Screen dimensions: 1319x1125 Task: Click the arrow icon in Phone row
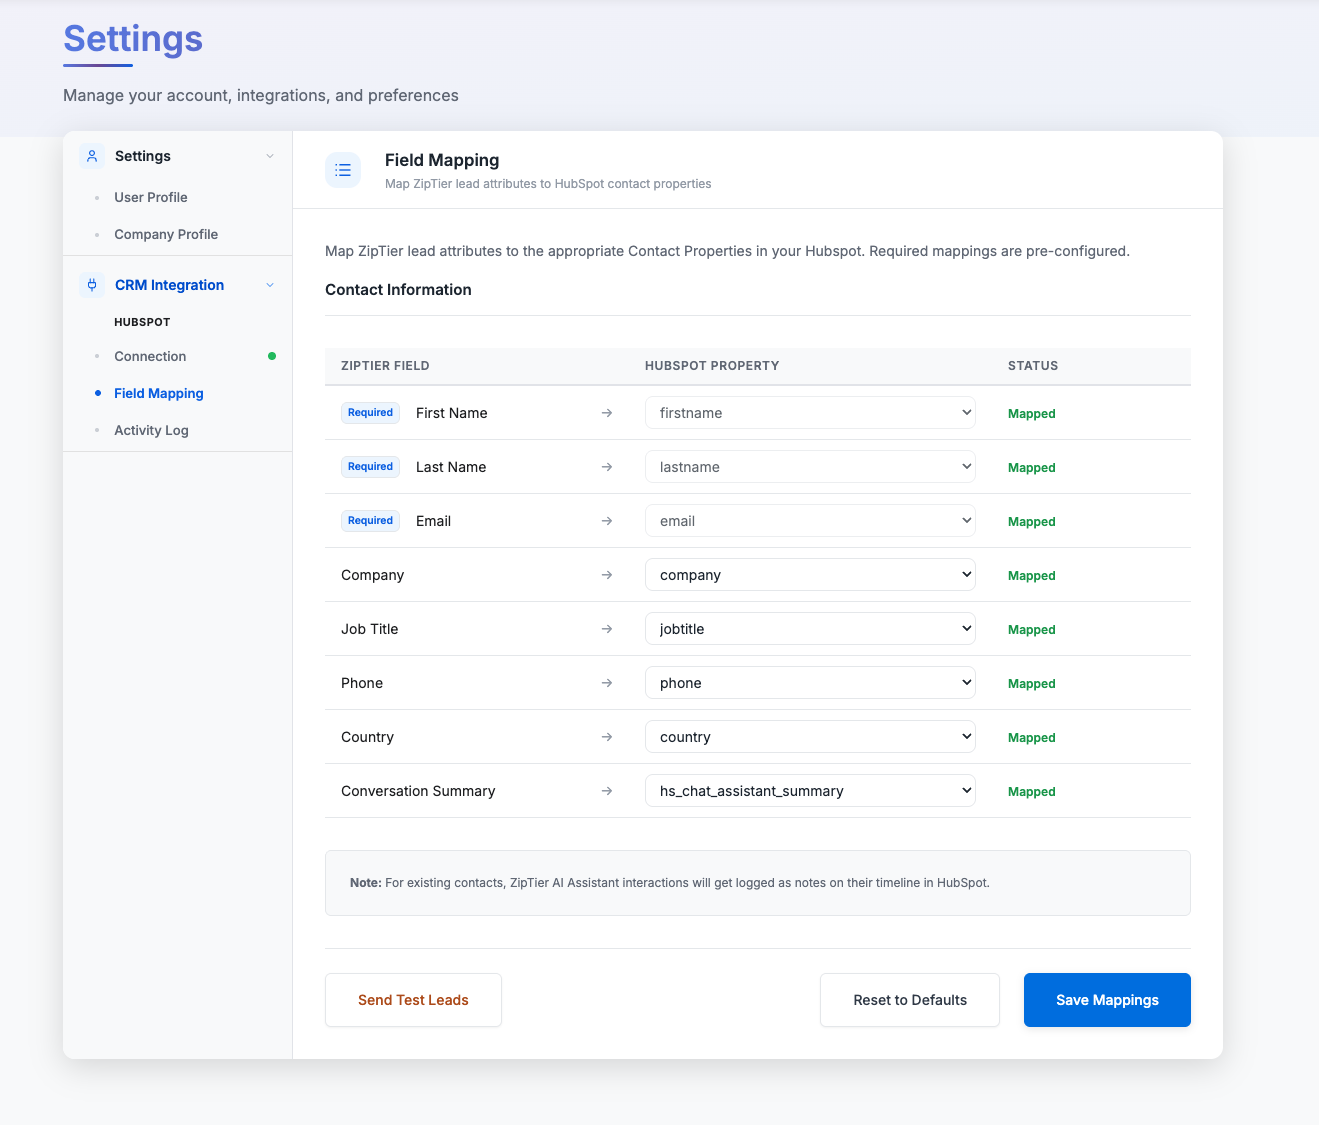click(x=607, y=683)
